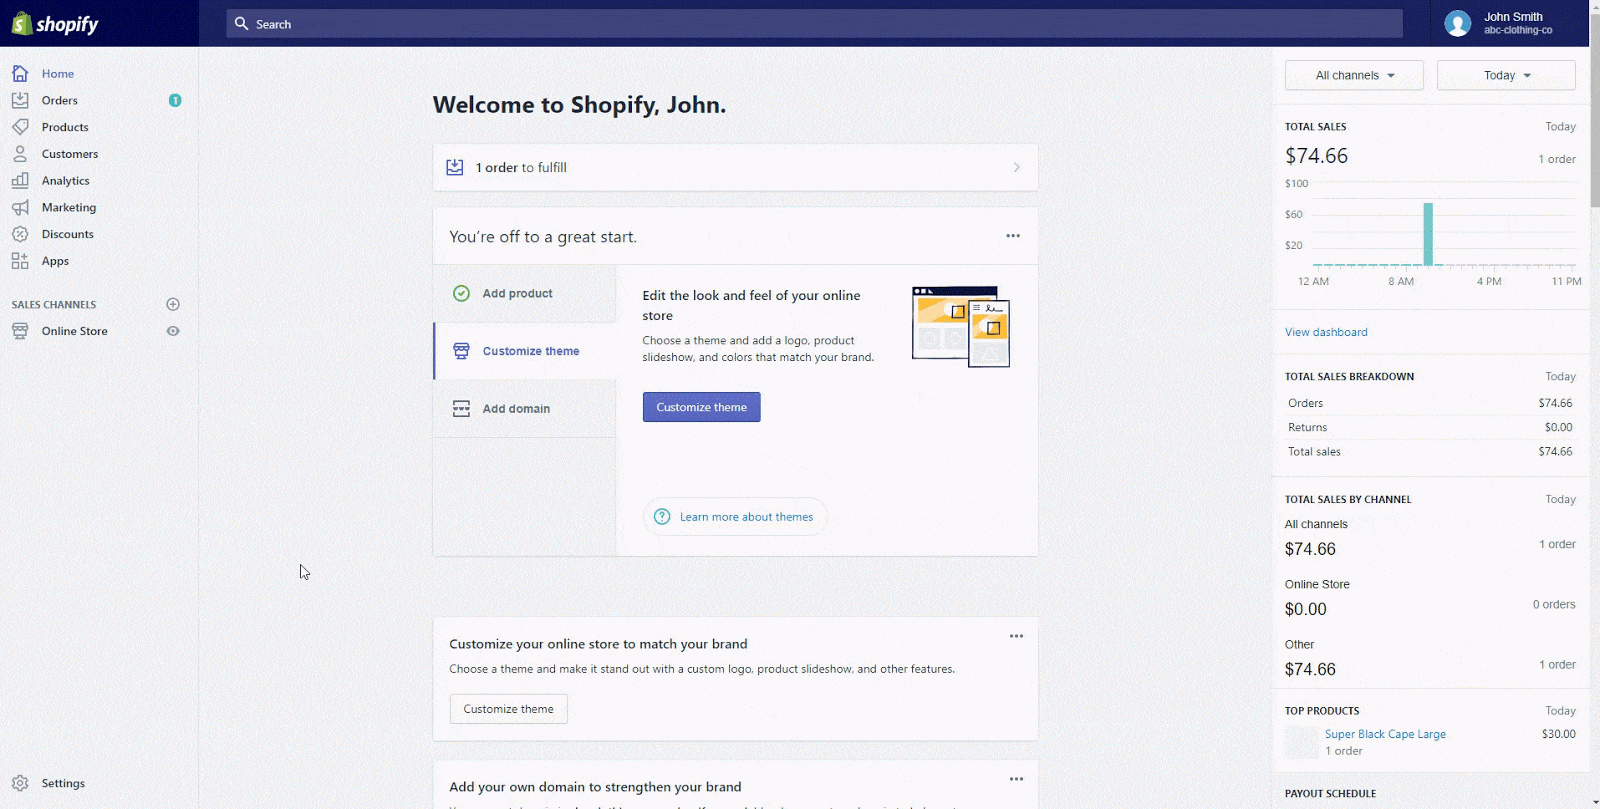Click the PAYOUT SCHEDULE heading
The width and height of the screenshot is (1600, 809).
[1330, 794]
